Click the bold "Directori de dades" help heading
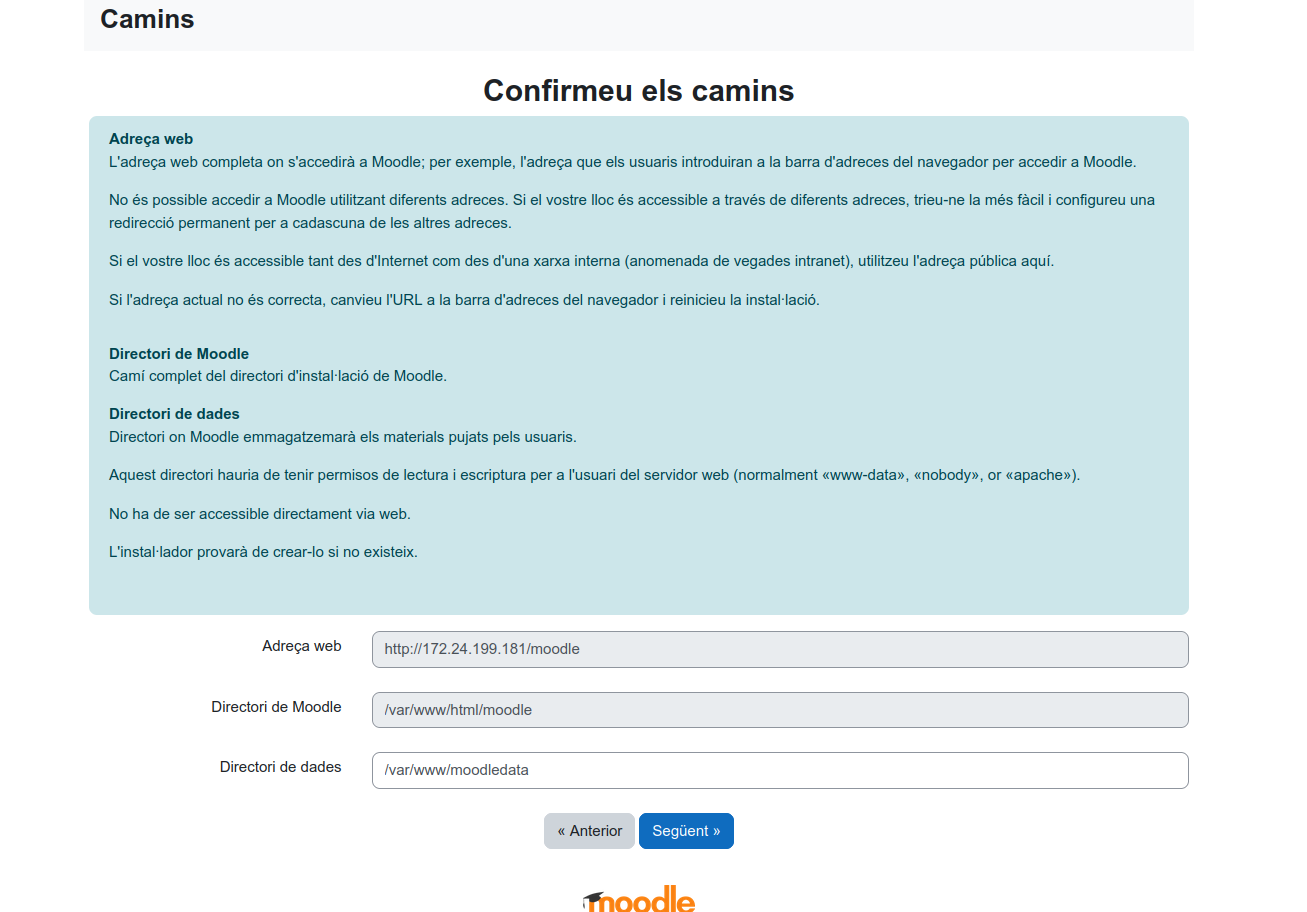The image size is (1307, 912). [x=174, y=414]
